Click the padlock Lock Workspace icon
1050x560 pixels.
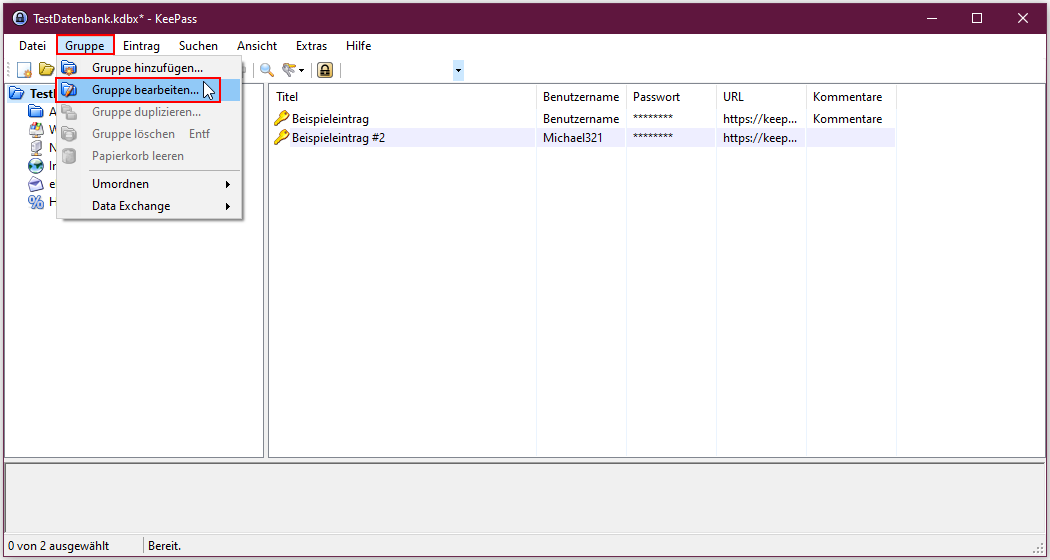[x=325, y=70]
